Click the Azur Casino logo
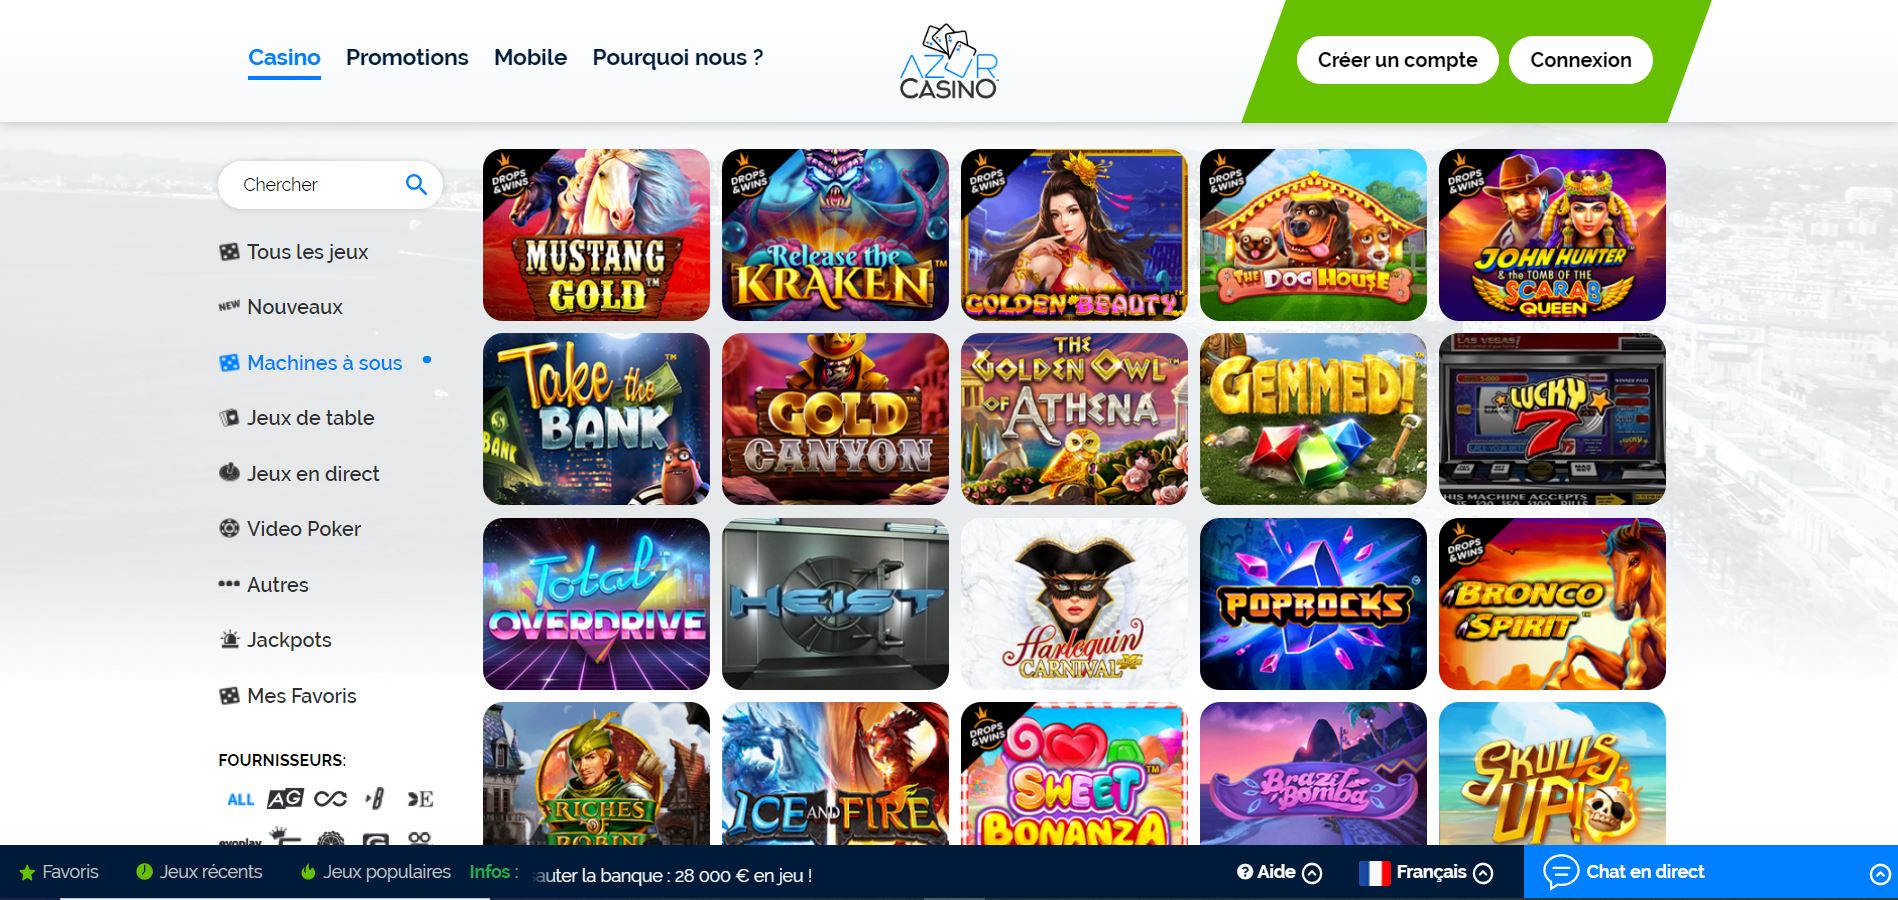The width and height of the screenshot is (1898, 900). (x=948, y=61)
